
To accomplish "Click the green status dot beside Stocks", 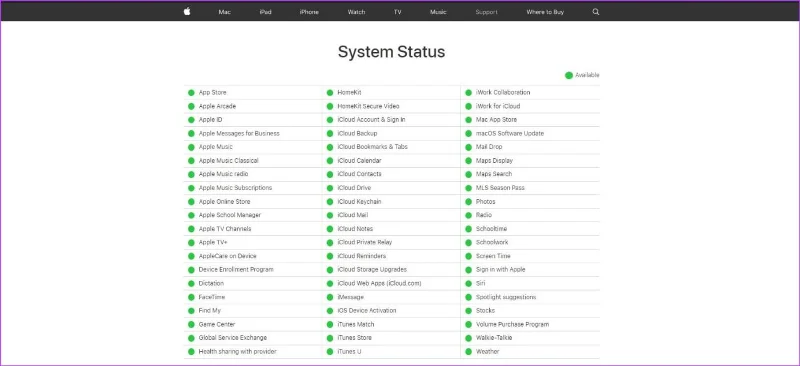I will pos(468,310).
